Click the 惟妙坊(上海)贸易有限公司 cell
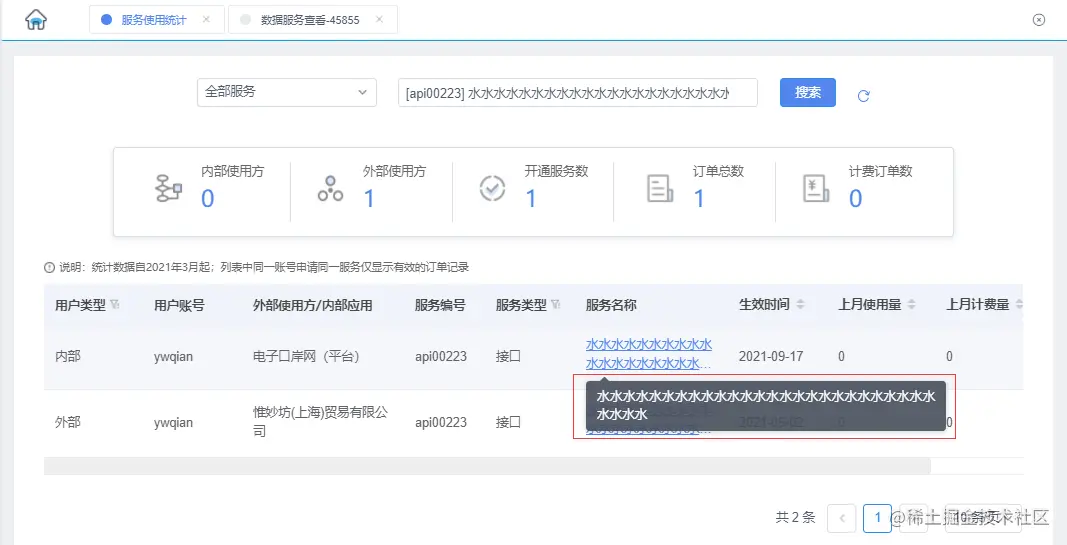1067x545 pixels. point(320,422)
